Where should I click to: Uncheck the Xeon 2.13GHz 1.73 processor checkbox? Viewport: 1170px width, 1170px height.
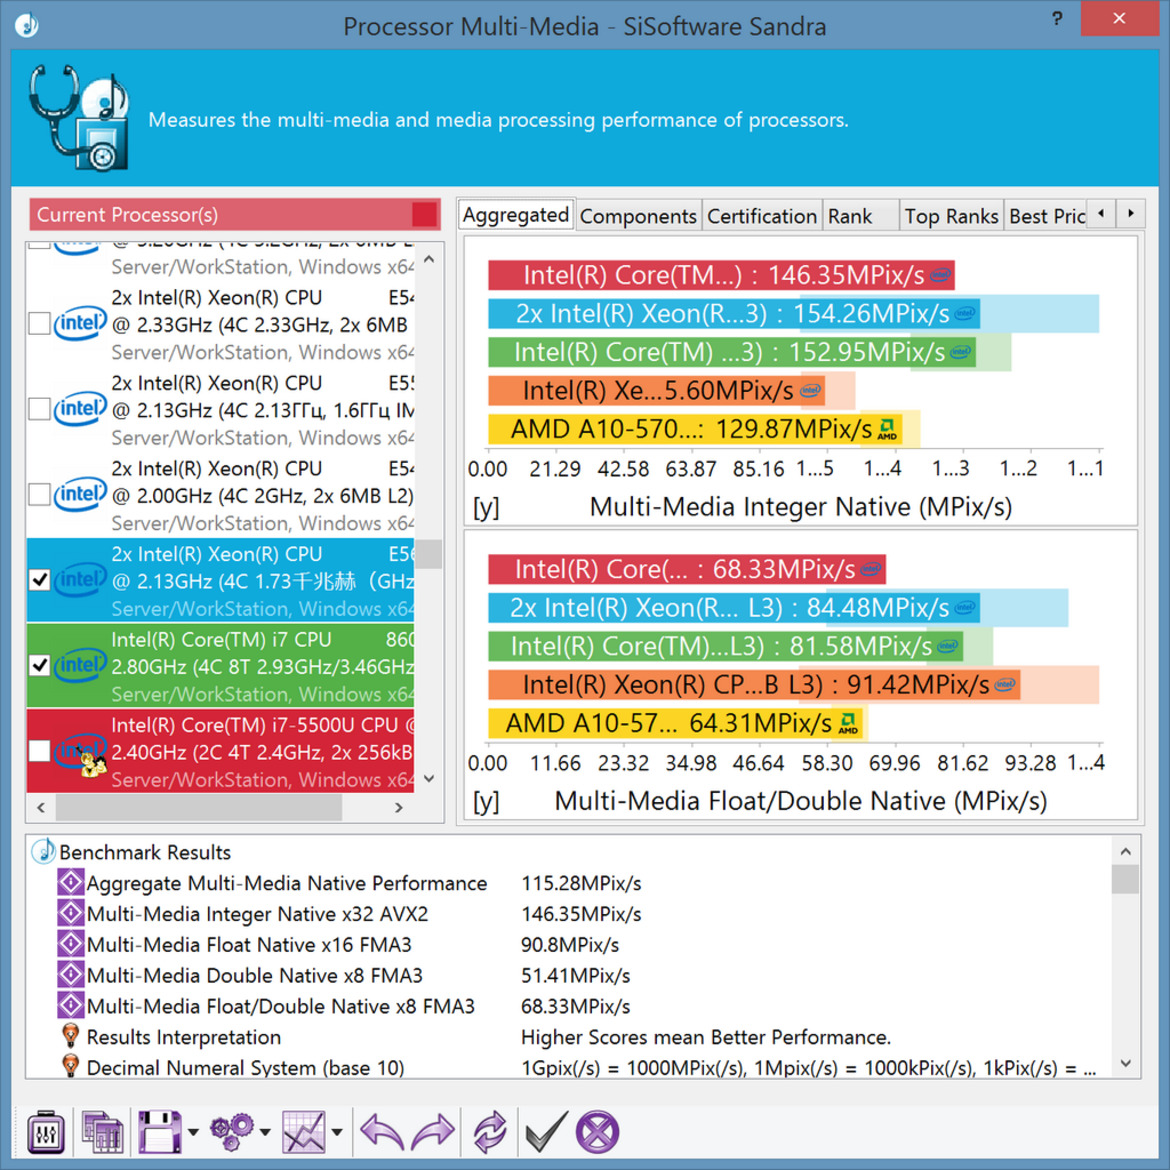point(40,580)
